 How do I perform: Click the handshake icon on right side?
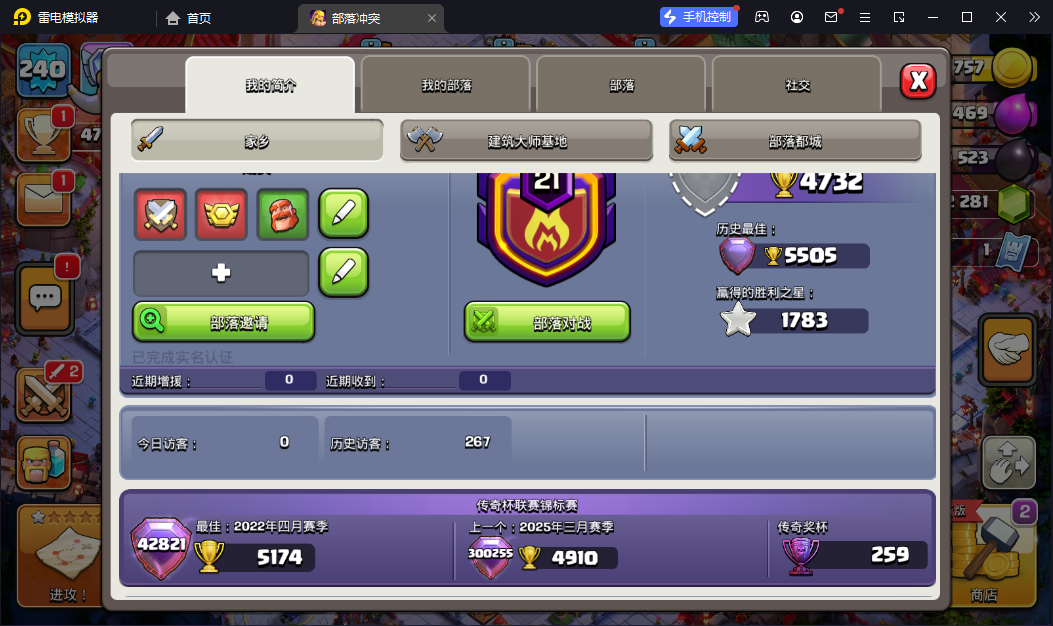pyautogui.click(x=1007, y=349)
